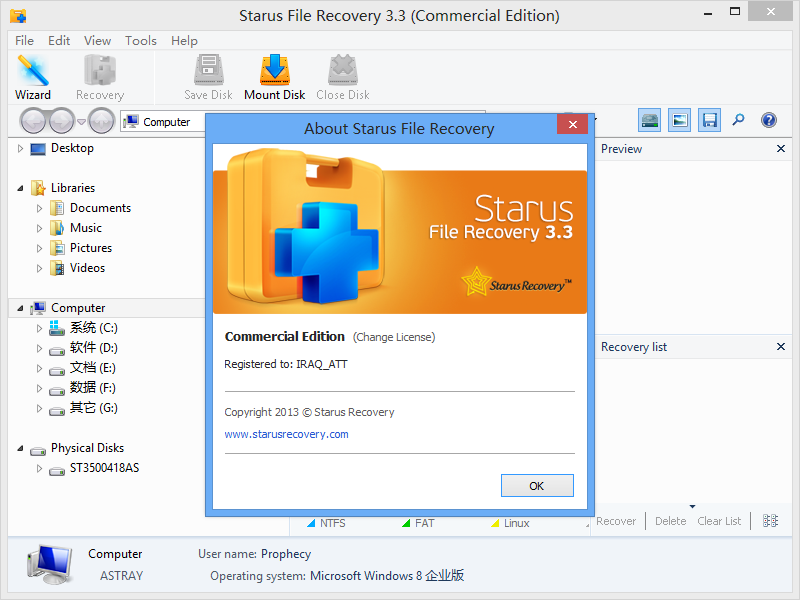Image resolution: width=800 pixels, height=600 pixels.
Task: Open the Tools menu
Action: [141, 41]
